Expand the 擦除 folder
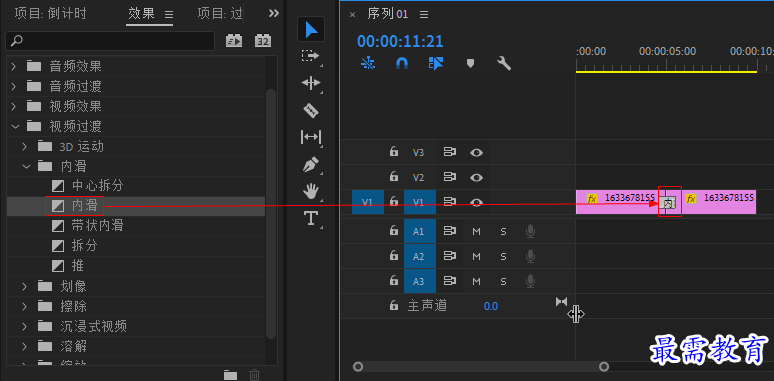The height and width of the screenshot is (381, 774). coord(26,306)
